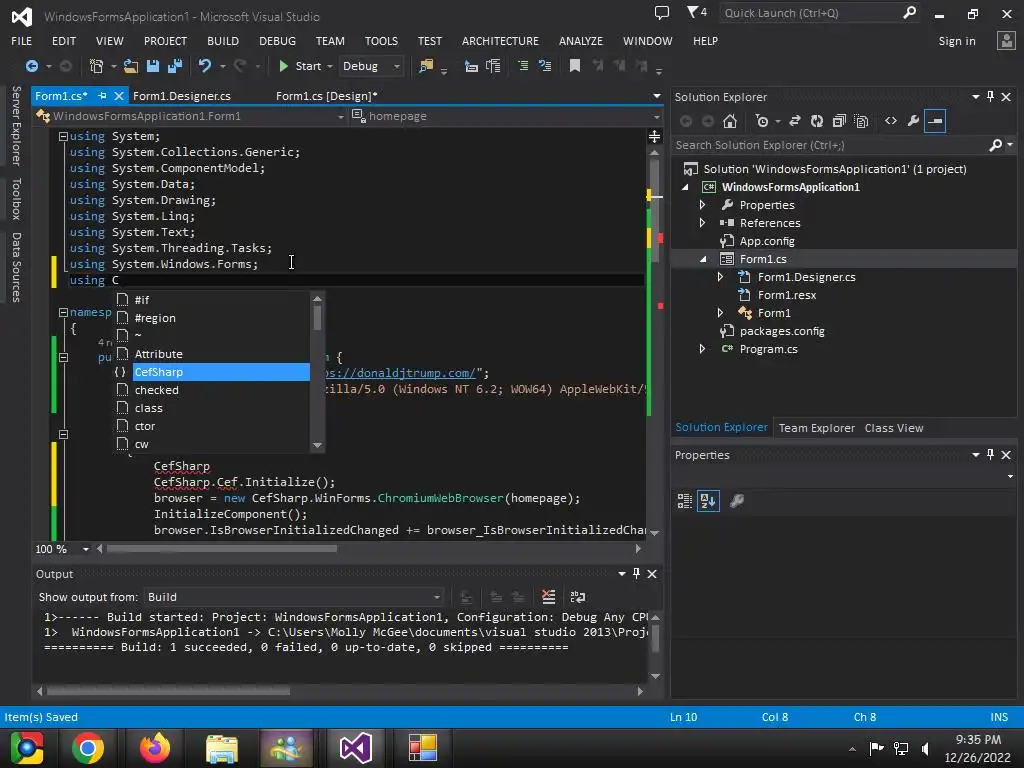1024x768 pixels.
Task: Switch to the Form1.cs [Design] tab
Action: [327, 96]
